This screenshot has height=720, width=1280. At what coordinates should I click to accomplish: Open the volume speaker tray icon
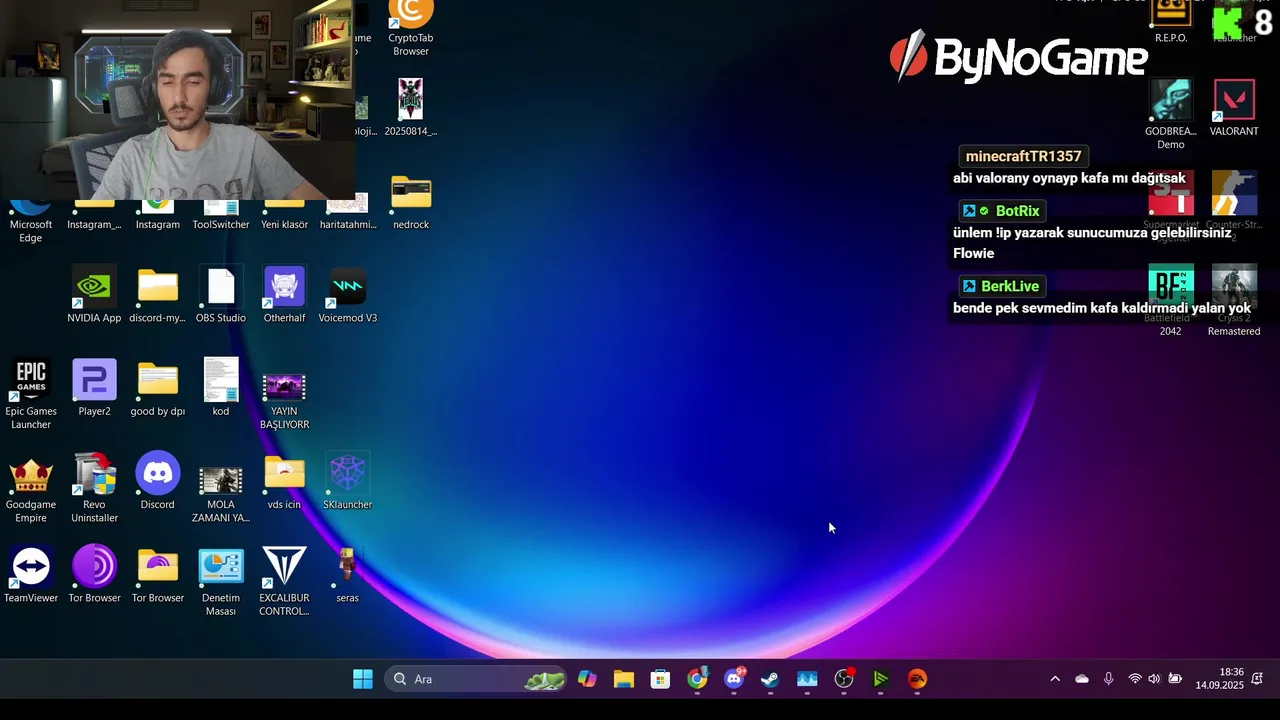tap(1154, 679)
